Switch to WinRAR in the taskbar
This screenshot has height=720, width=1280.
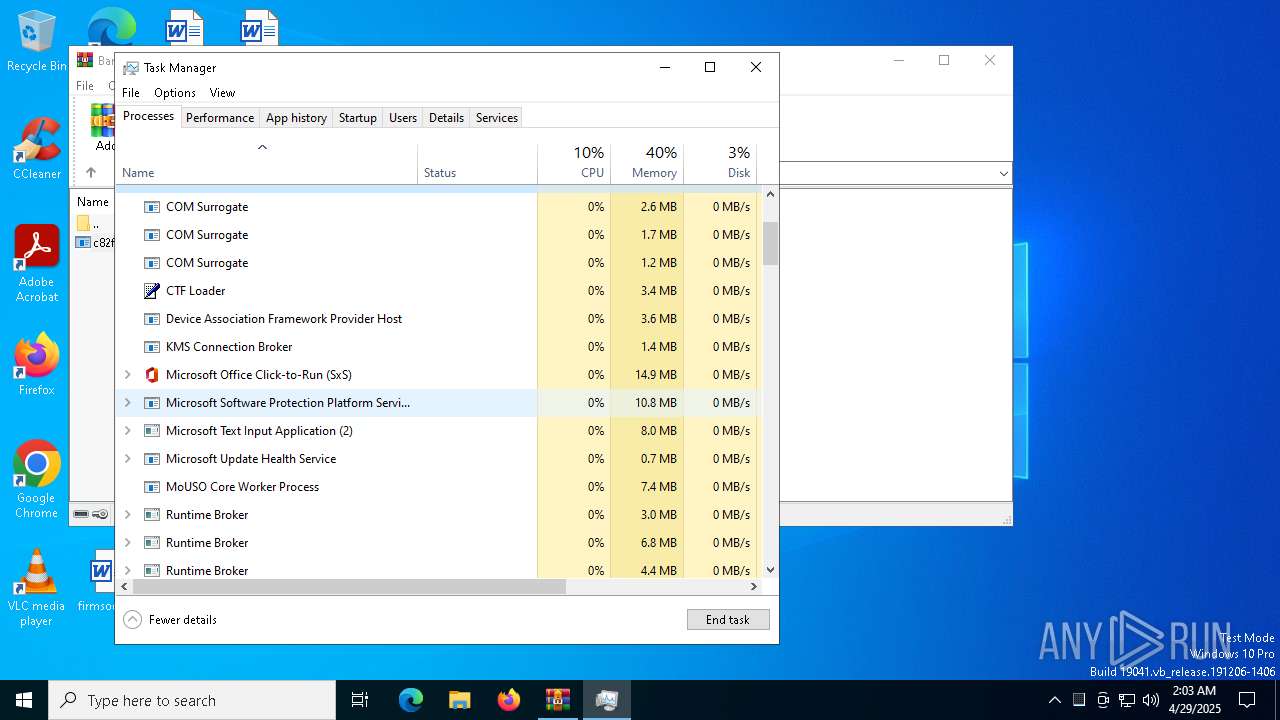click(x=557, y=700)
